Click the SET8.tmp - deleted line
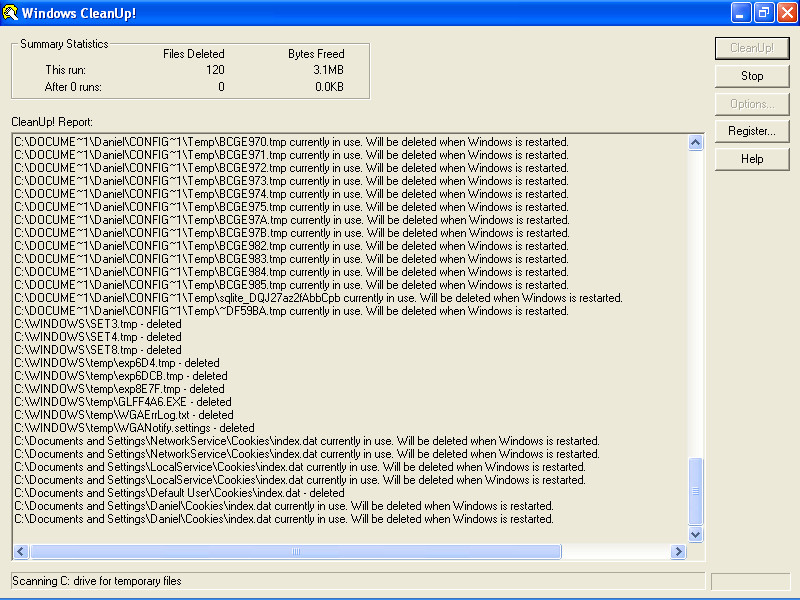Image resolution: width=800 pixels, height=600 pixels. coord(98,350)
